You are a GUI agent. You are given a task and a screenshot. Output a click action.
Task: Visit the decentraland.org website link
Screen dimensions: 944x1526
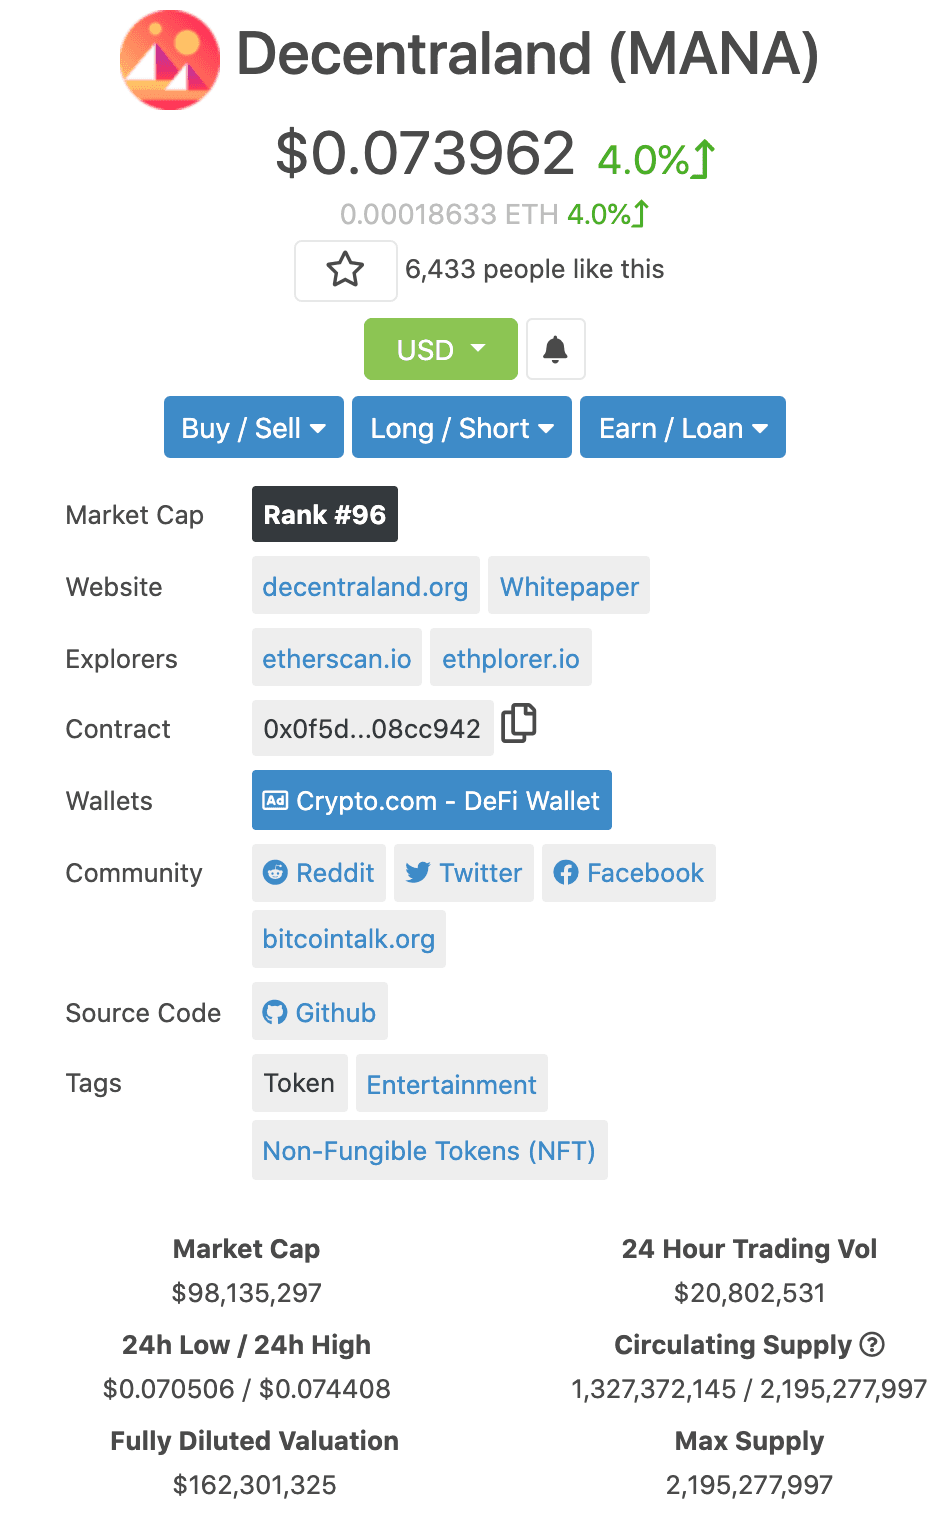click(x=365, y=586)
